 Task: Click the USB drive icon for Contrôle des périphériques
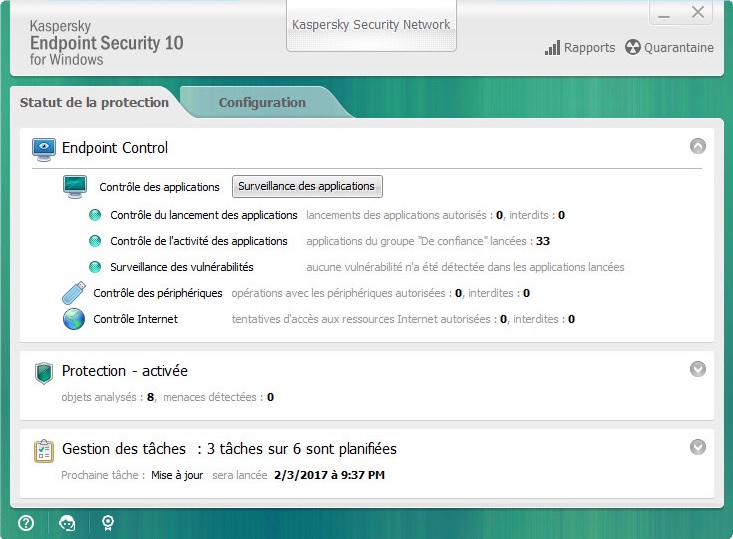point(74,293)
